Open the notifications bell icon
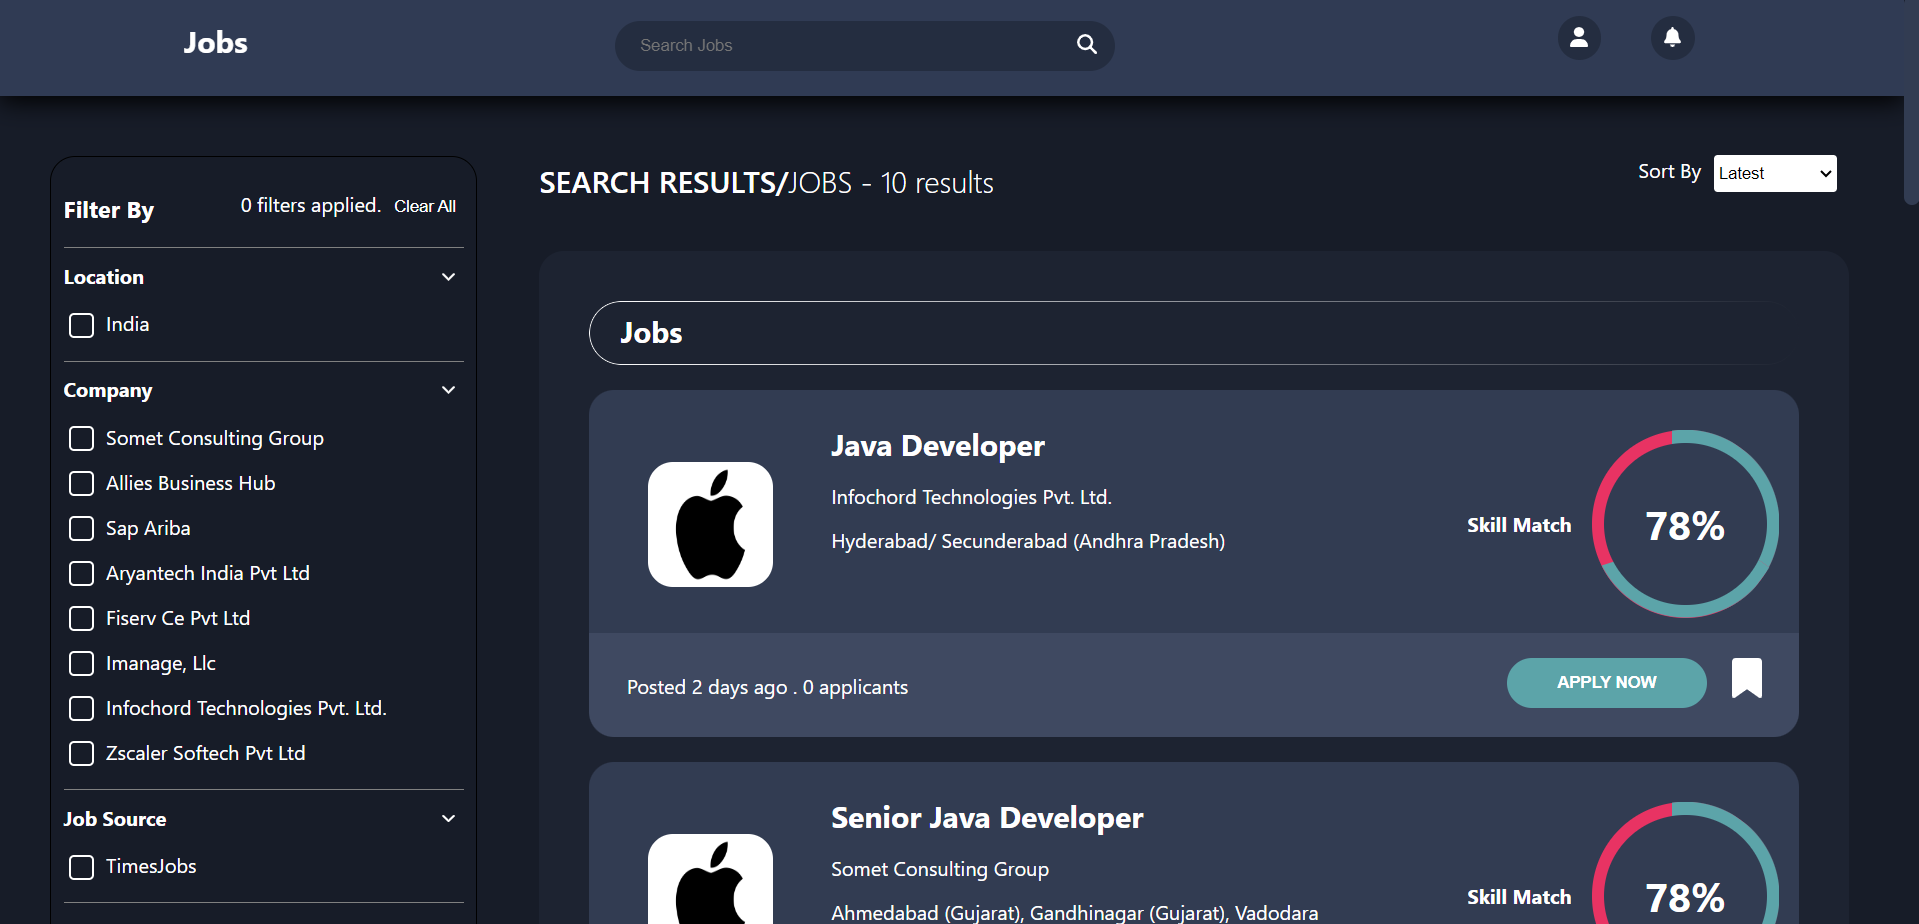Viewport: 1919px width, 924px height. (1672, 38)
